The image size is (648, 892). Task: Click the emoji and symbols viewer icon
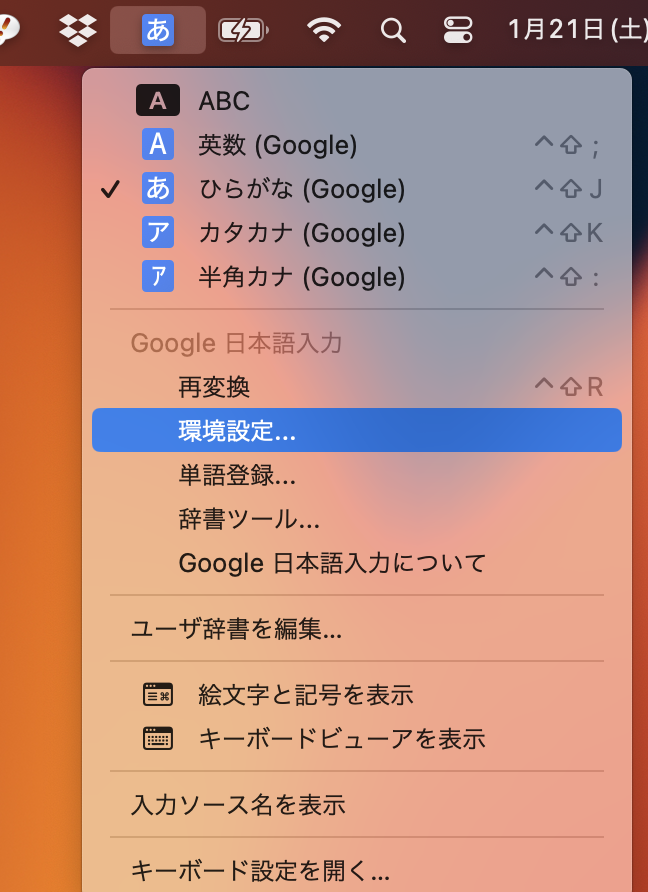tap(158, 694)
